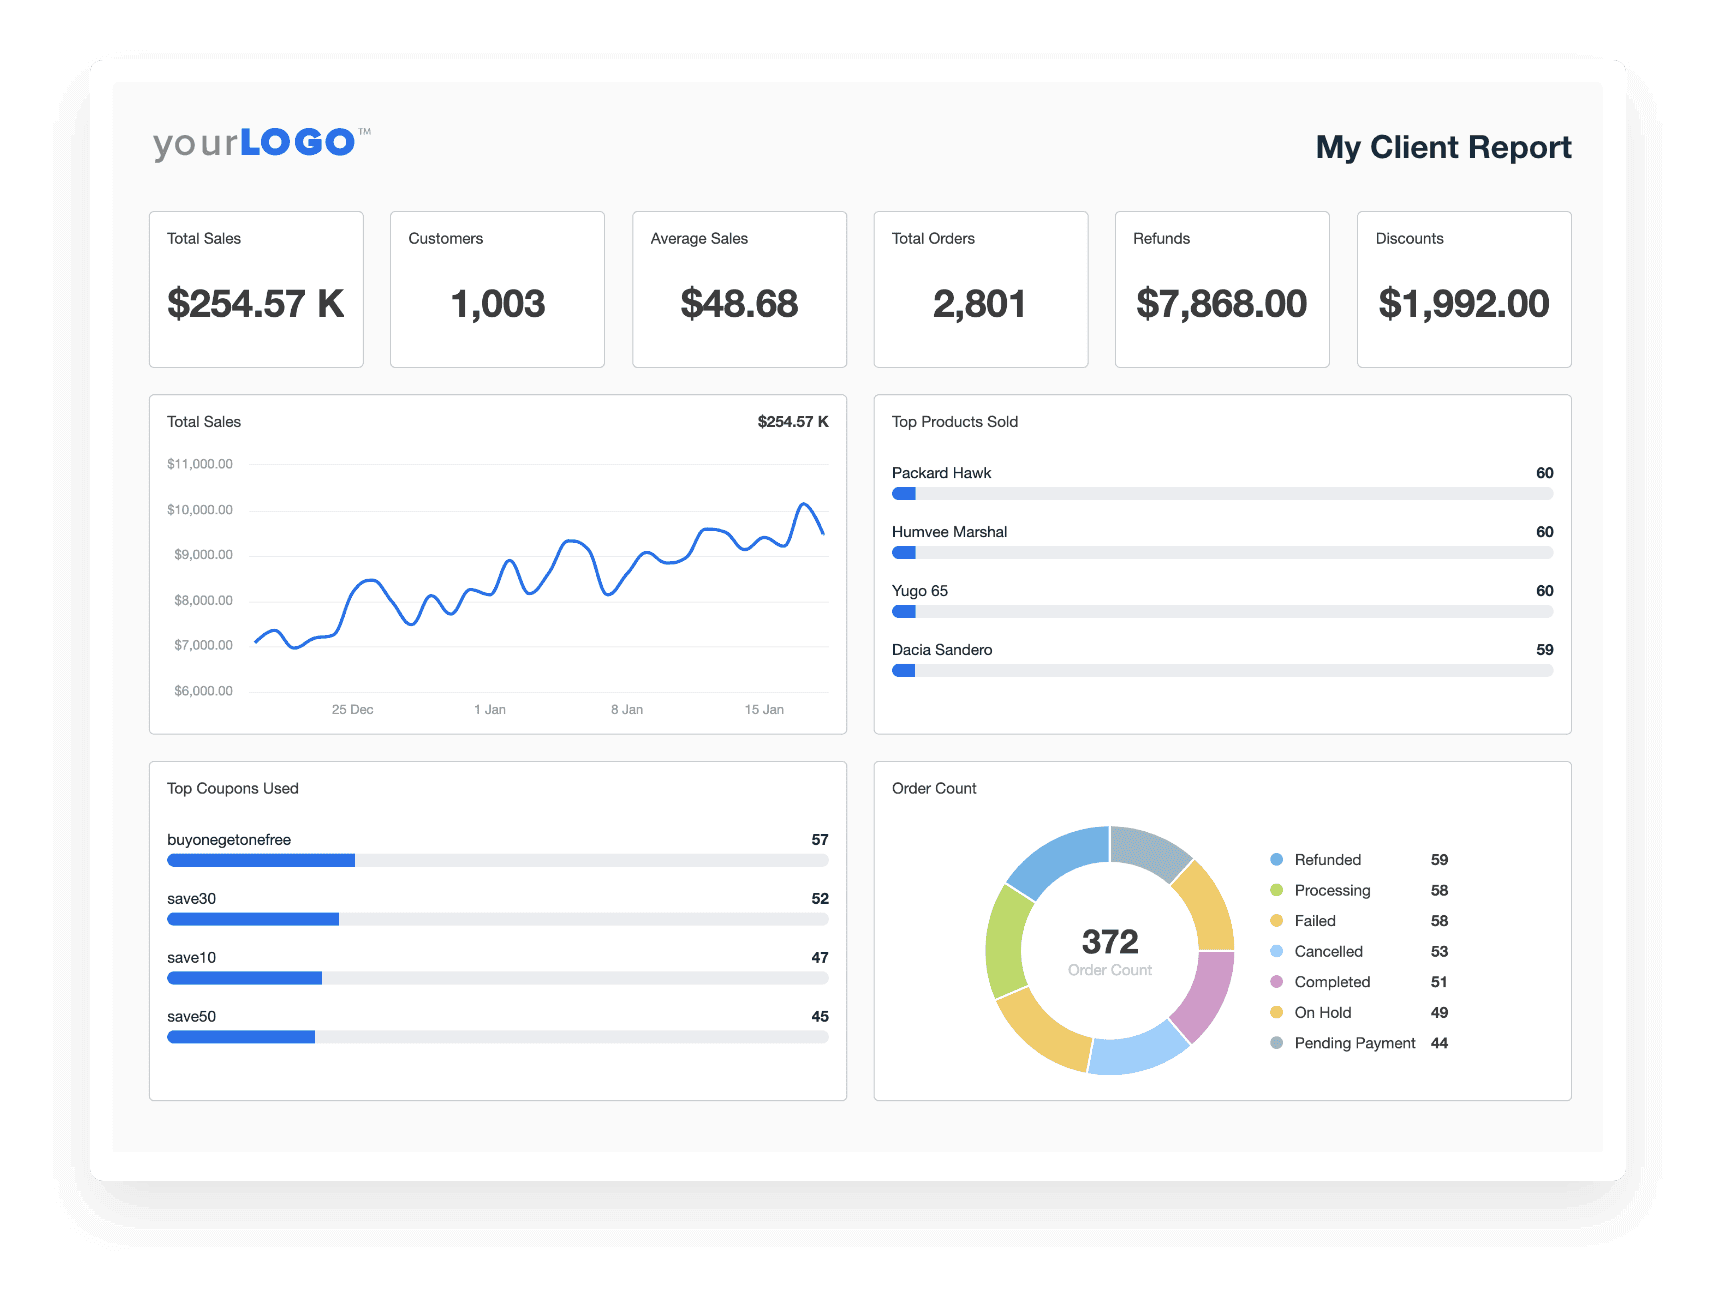
Task: Click the Total Orders 2,801 card
Action: [x=980, y=289]
